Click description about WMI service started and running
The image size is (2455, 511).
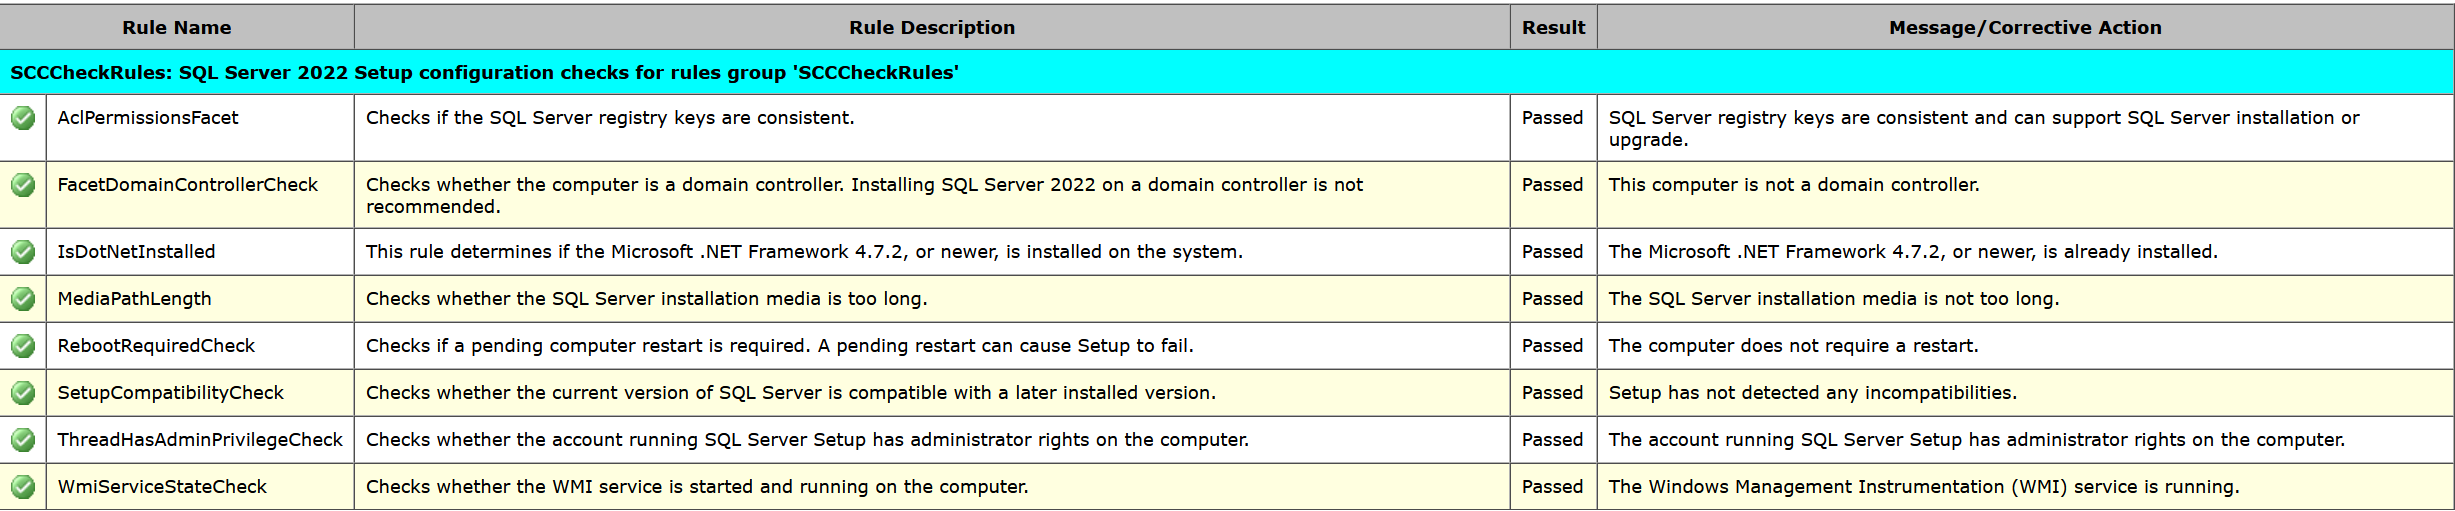tap(697, 487)
